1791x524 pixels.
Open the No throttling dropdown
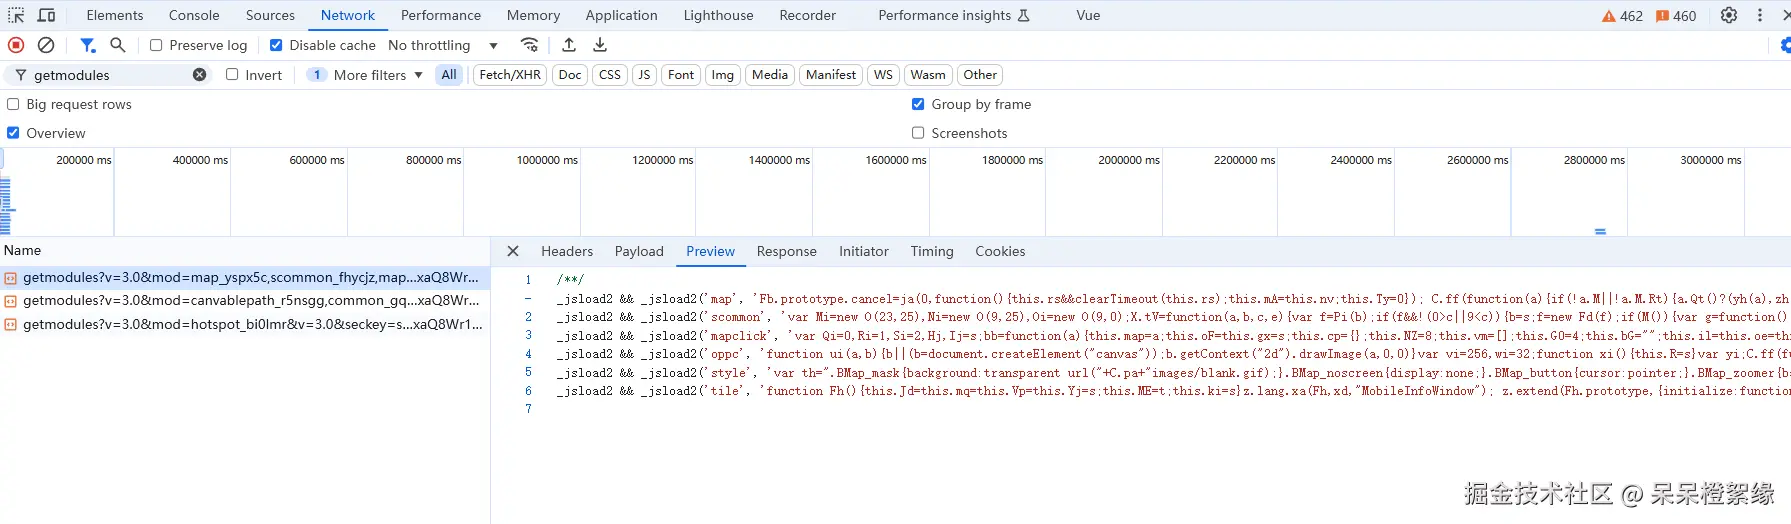[442, 45]
